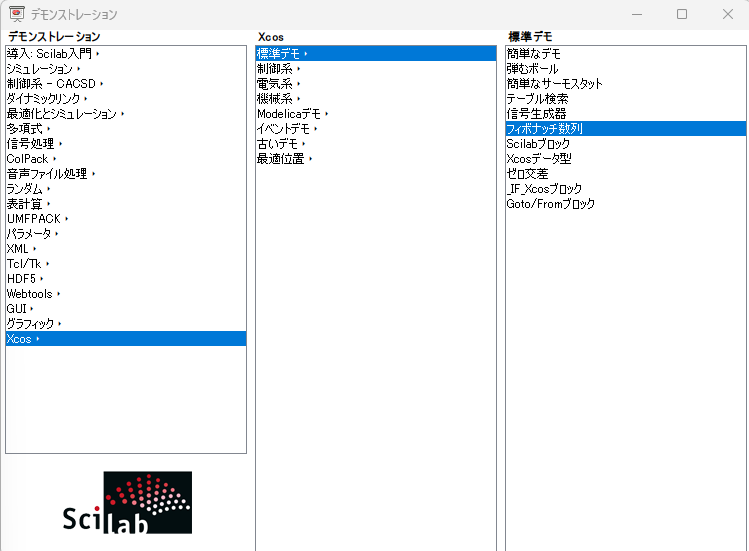Open テーブル検索 demo
Screen dimensions: 749x551
tap(626, 99)
